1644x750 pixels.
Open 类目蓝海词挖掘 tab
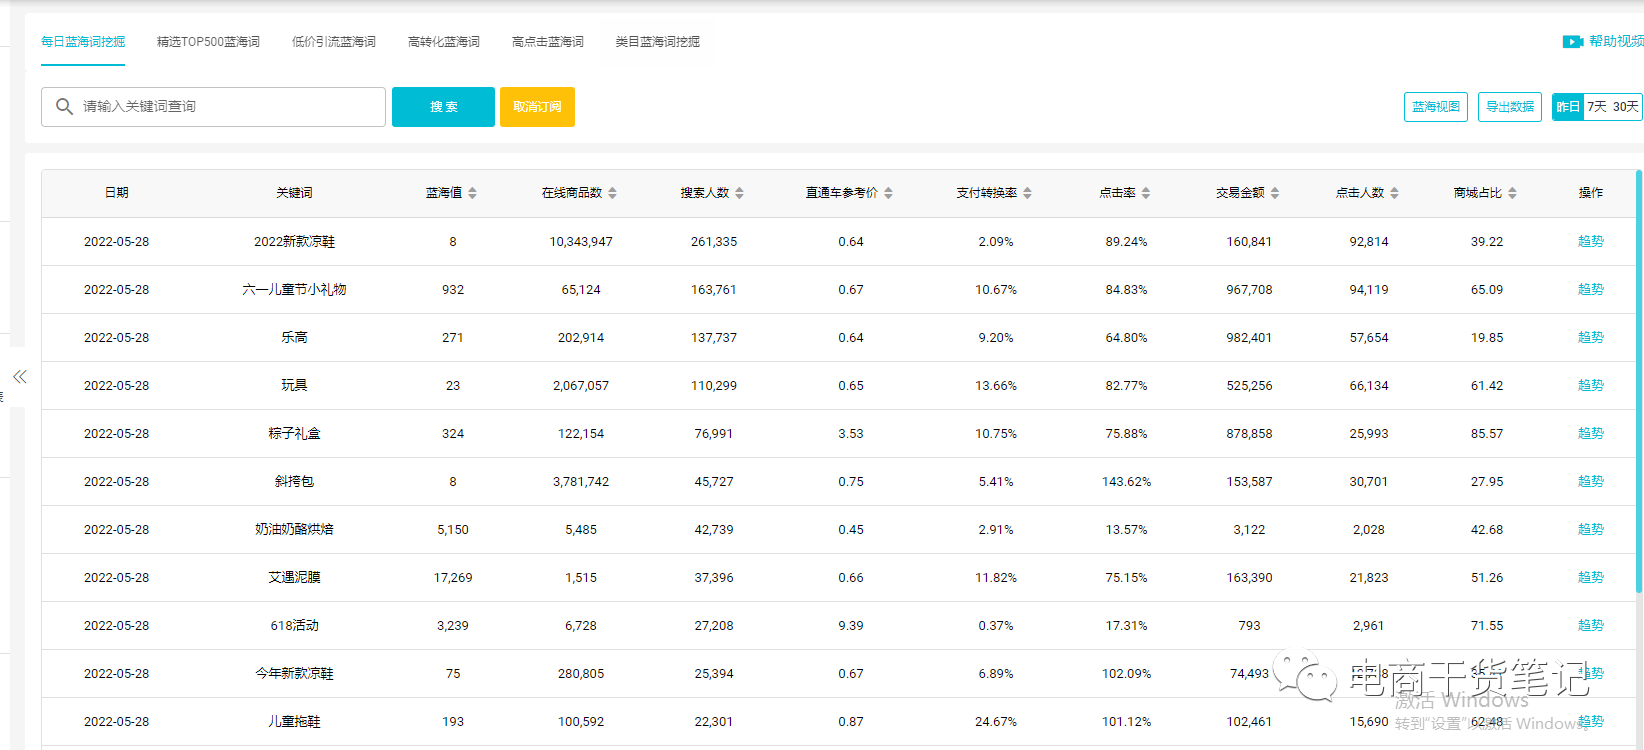pyautogui.click(x=658, y=42)
